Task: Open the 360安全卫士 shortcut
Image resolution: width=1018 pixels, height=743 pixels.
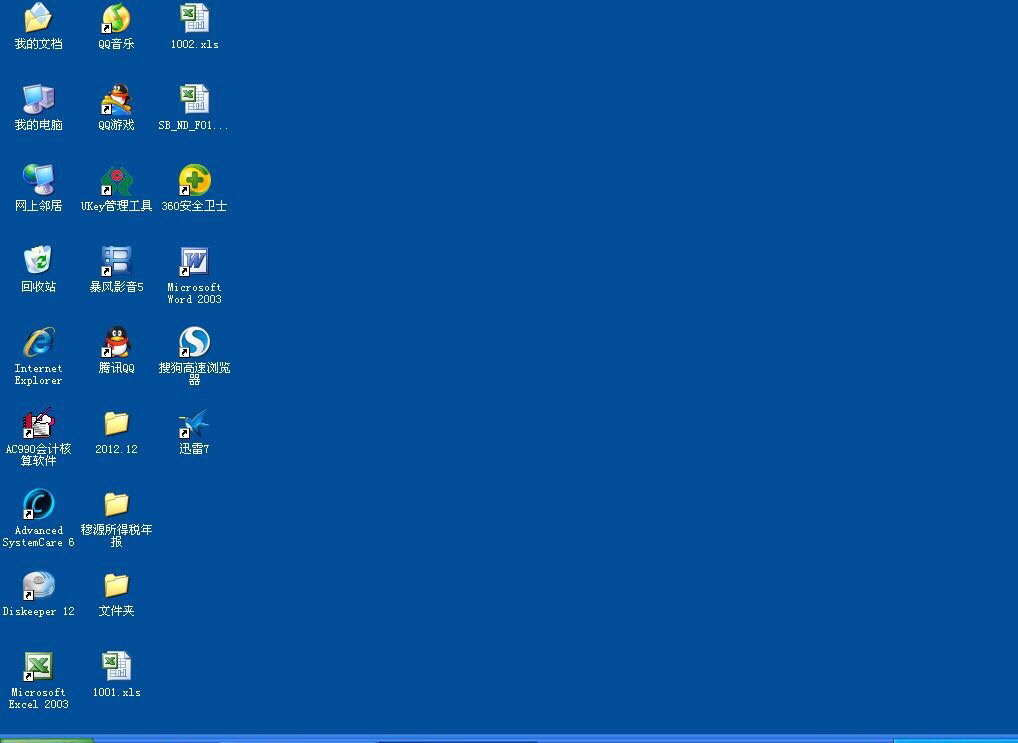Action: pos(194,180)
